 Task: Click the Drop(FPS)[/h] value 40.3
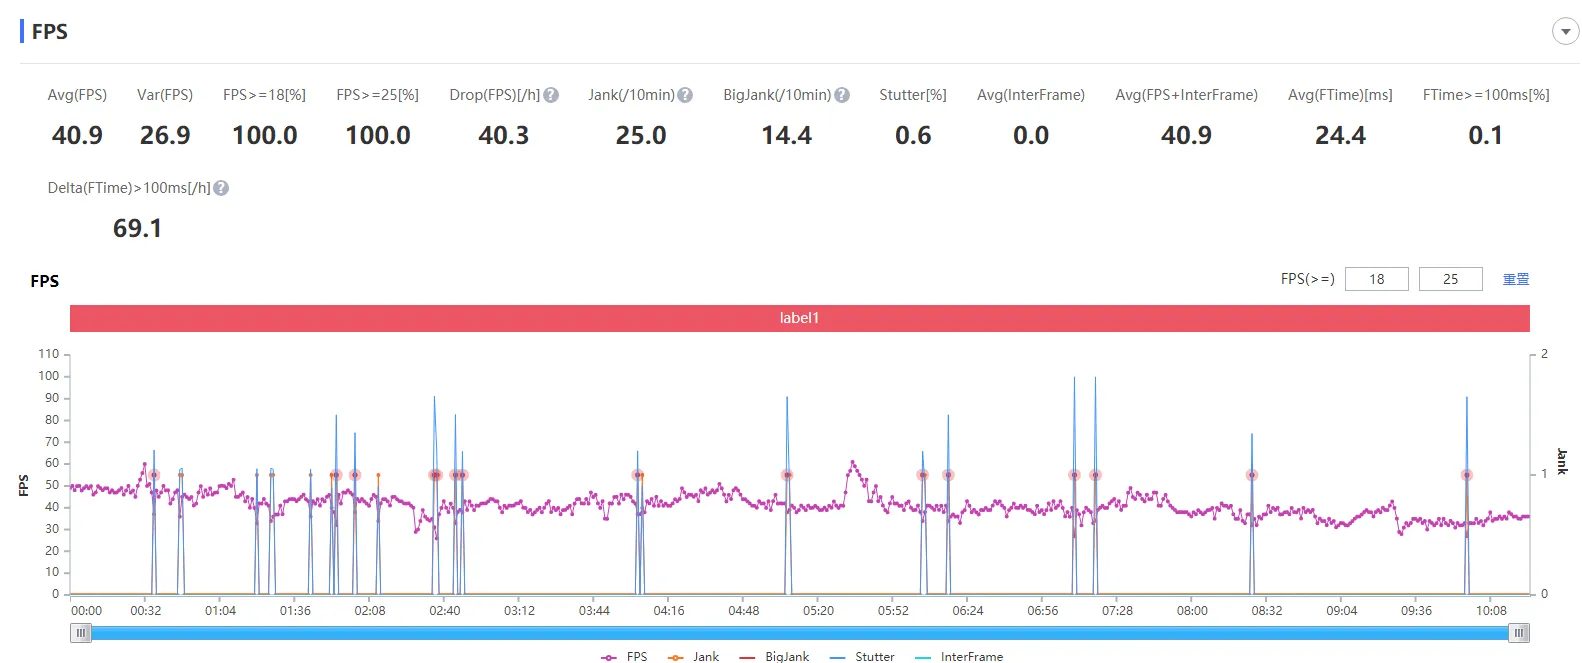click(504, 135)
